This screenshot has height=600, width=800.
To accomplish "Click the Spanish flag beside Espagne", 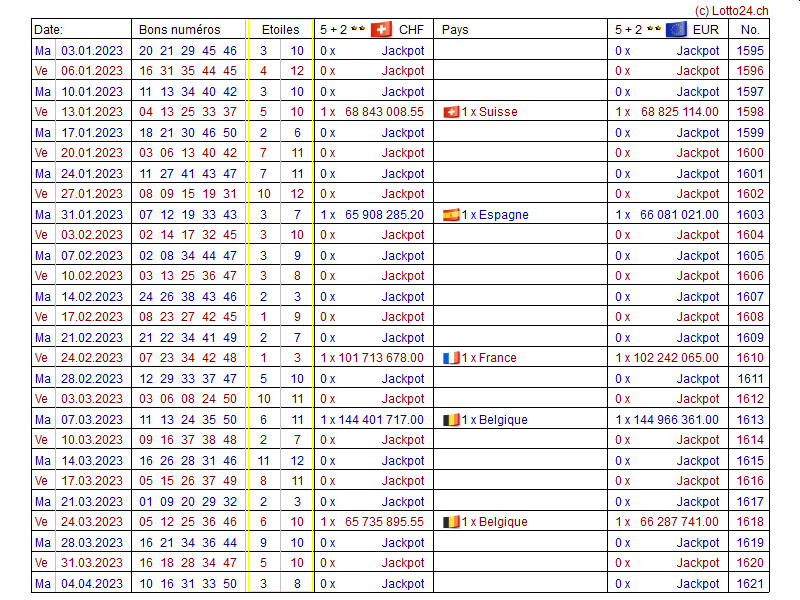I will (451, 215).
